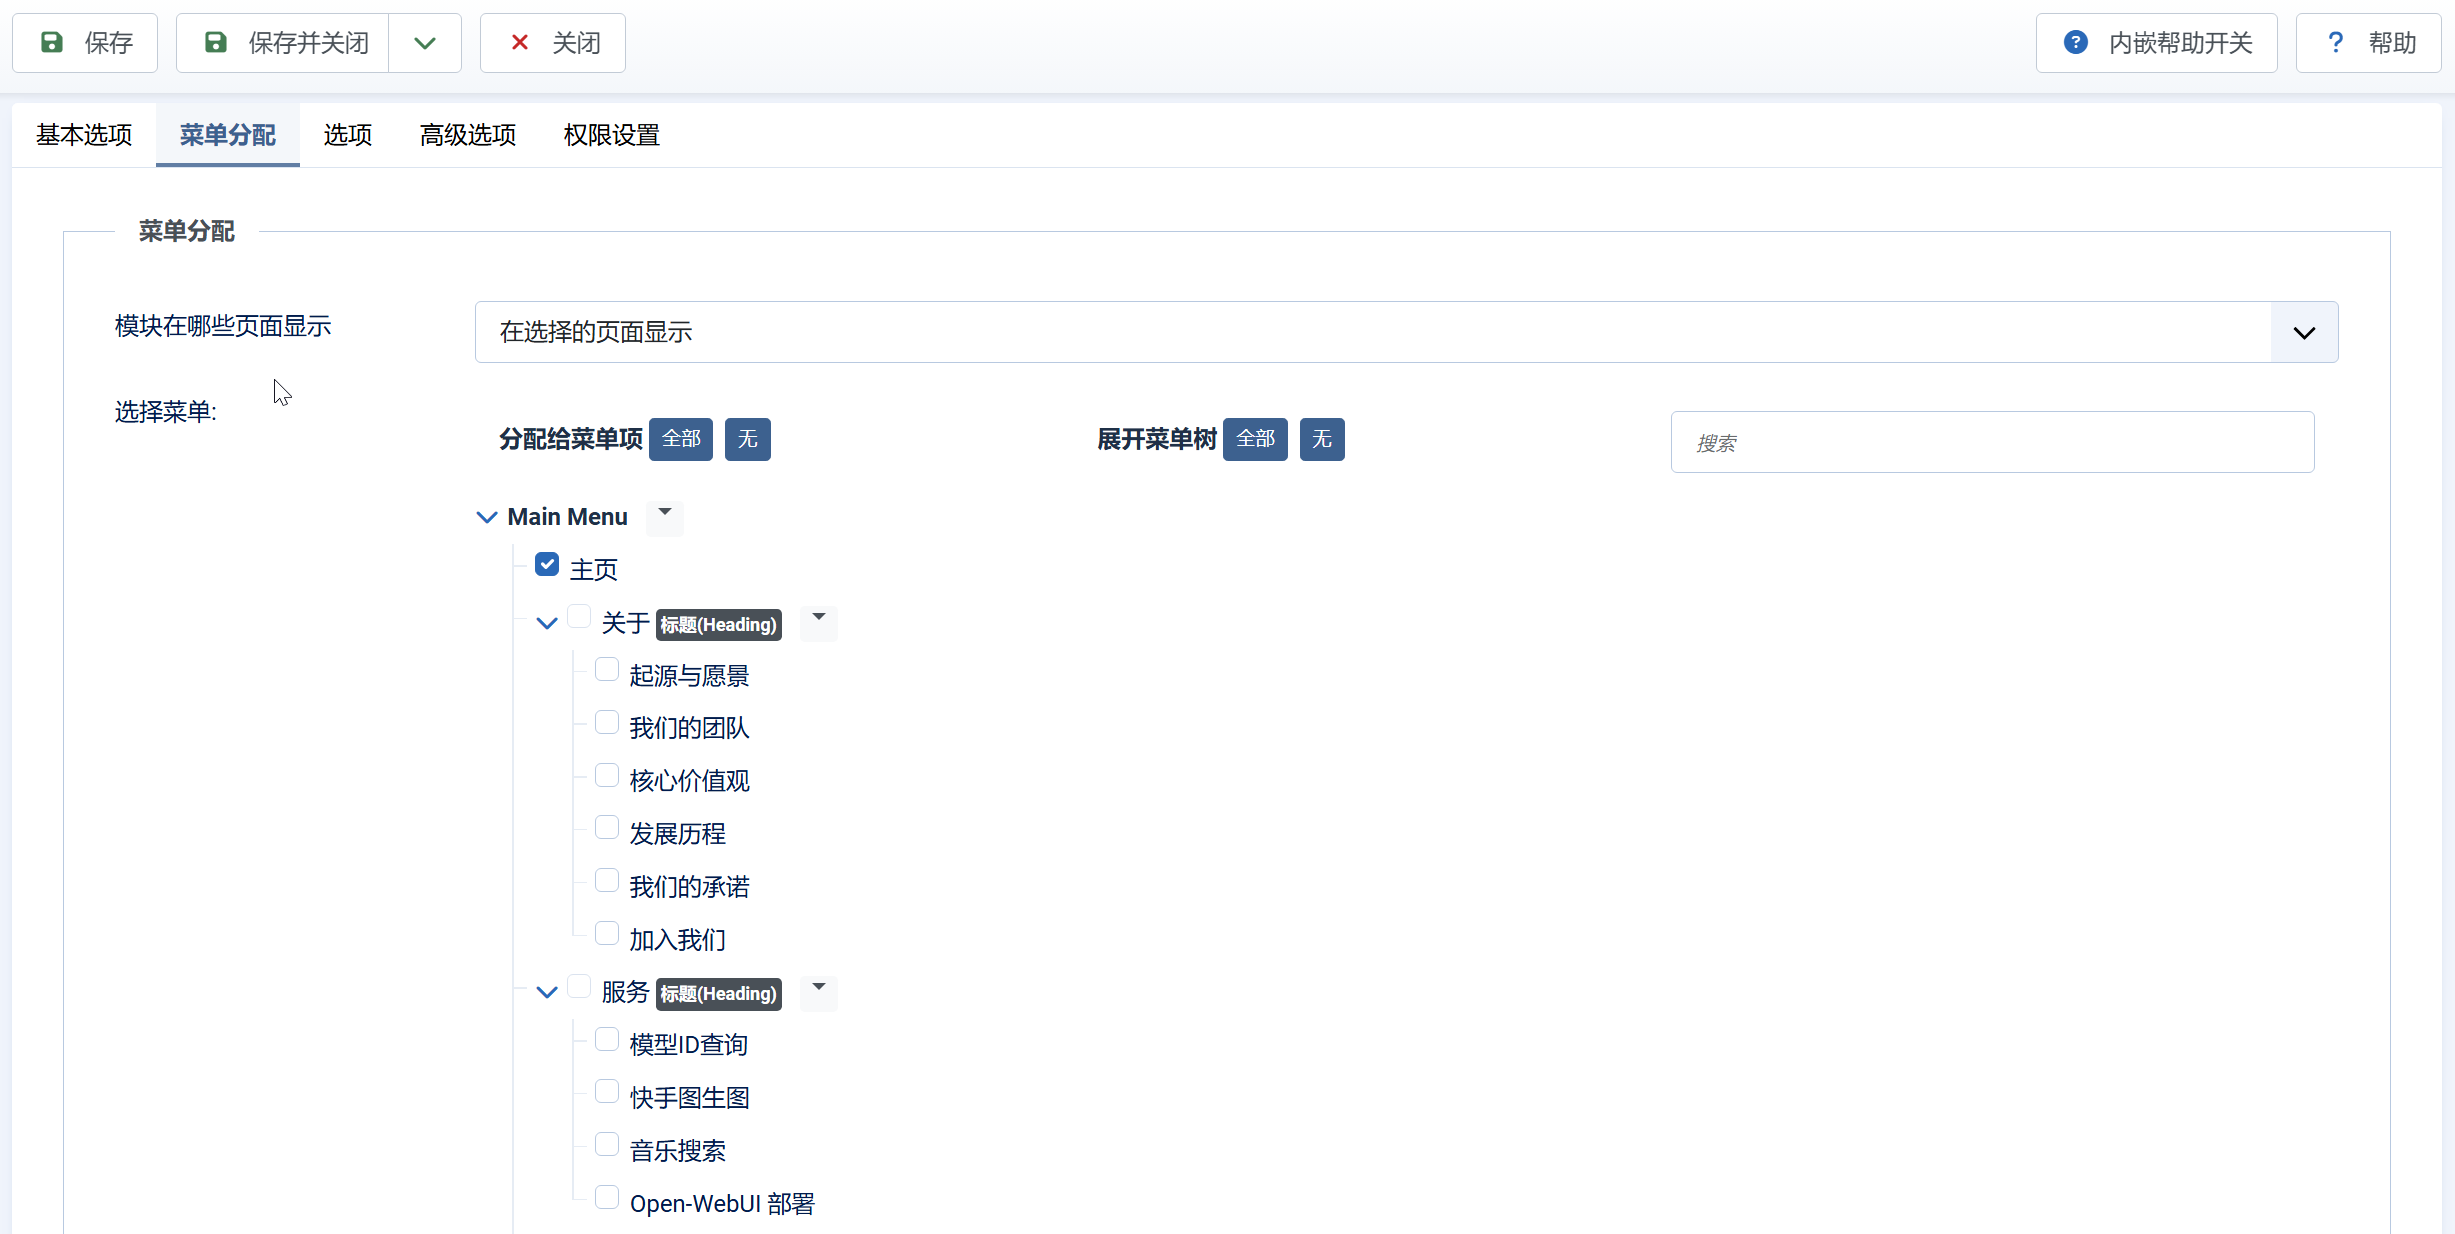The width and height of the screenshot is (2455, 1234).
Task: Click into the 搜索 menu search field
Action: (1992, 442)
